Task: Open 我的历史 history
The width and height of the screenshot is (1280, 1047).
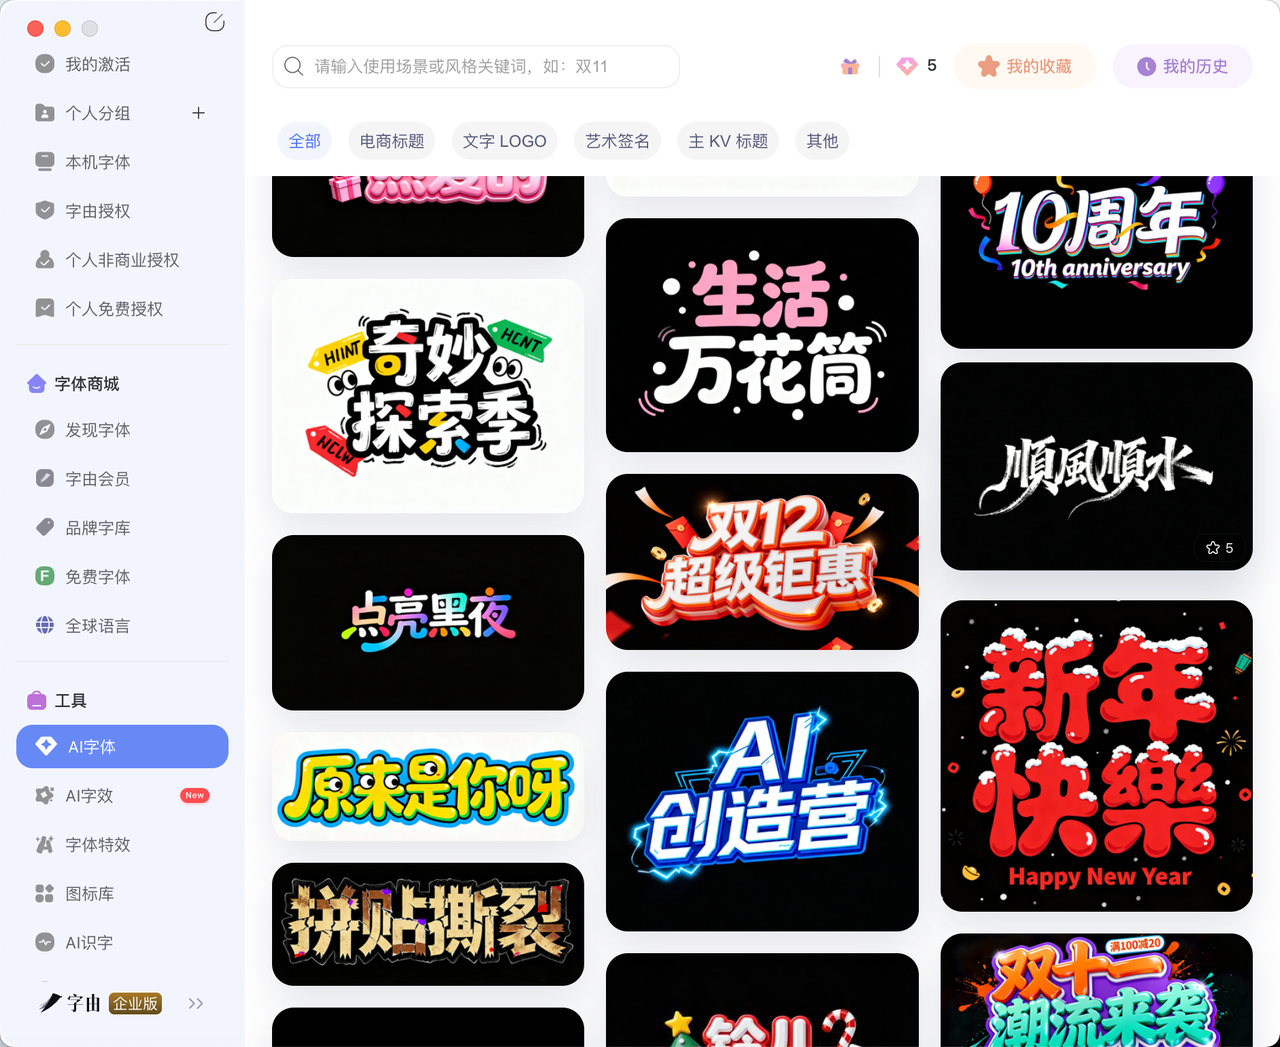Action: point(1182,65)
